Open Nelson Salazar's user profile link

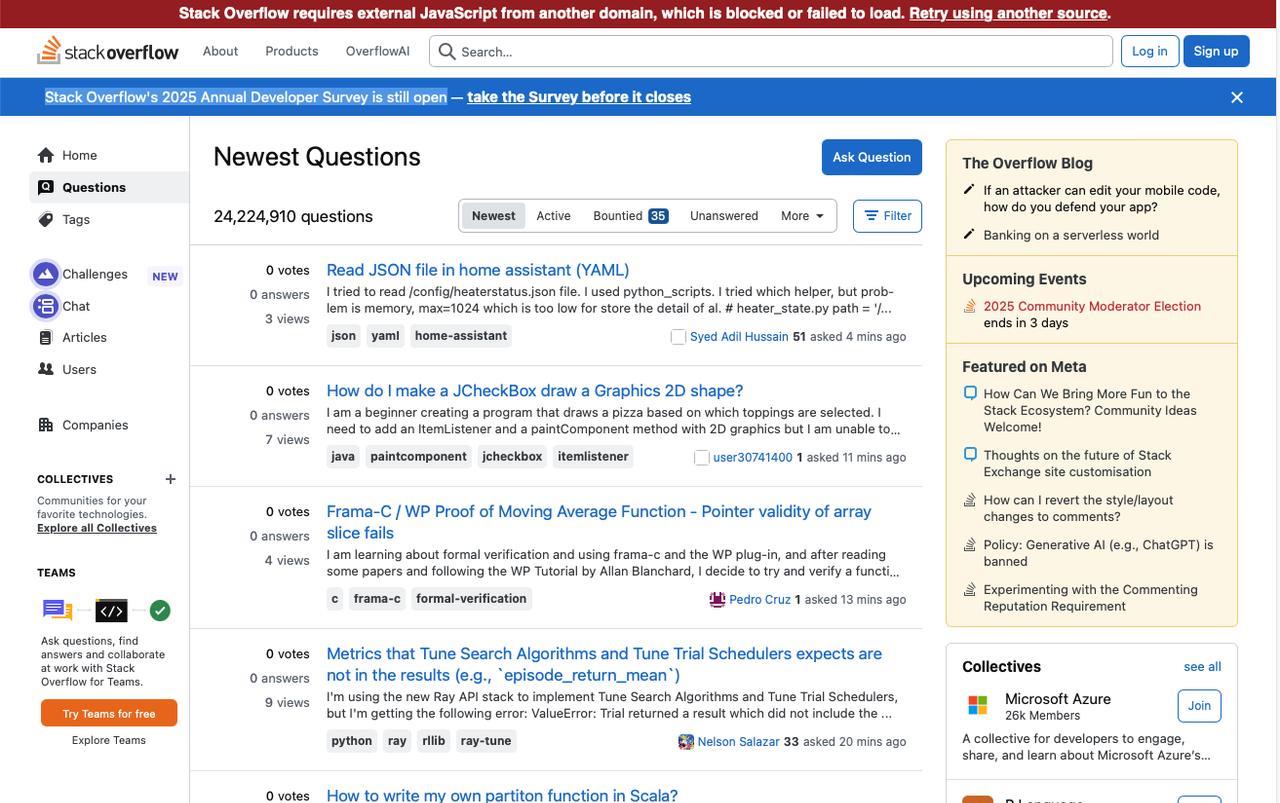click(x=739, y=742)
